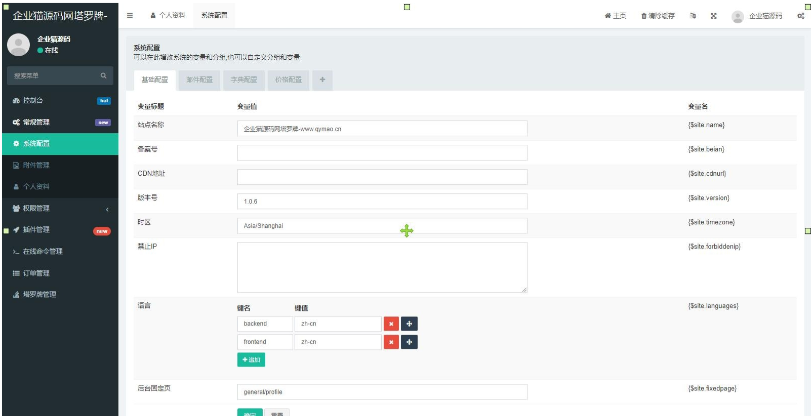
Task: Expand the 权限管理 sidebar menu
Action: pos(59,208)
